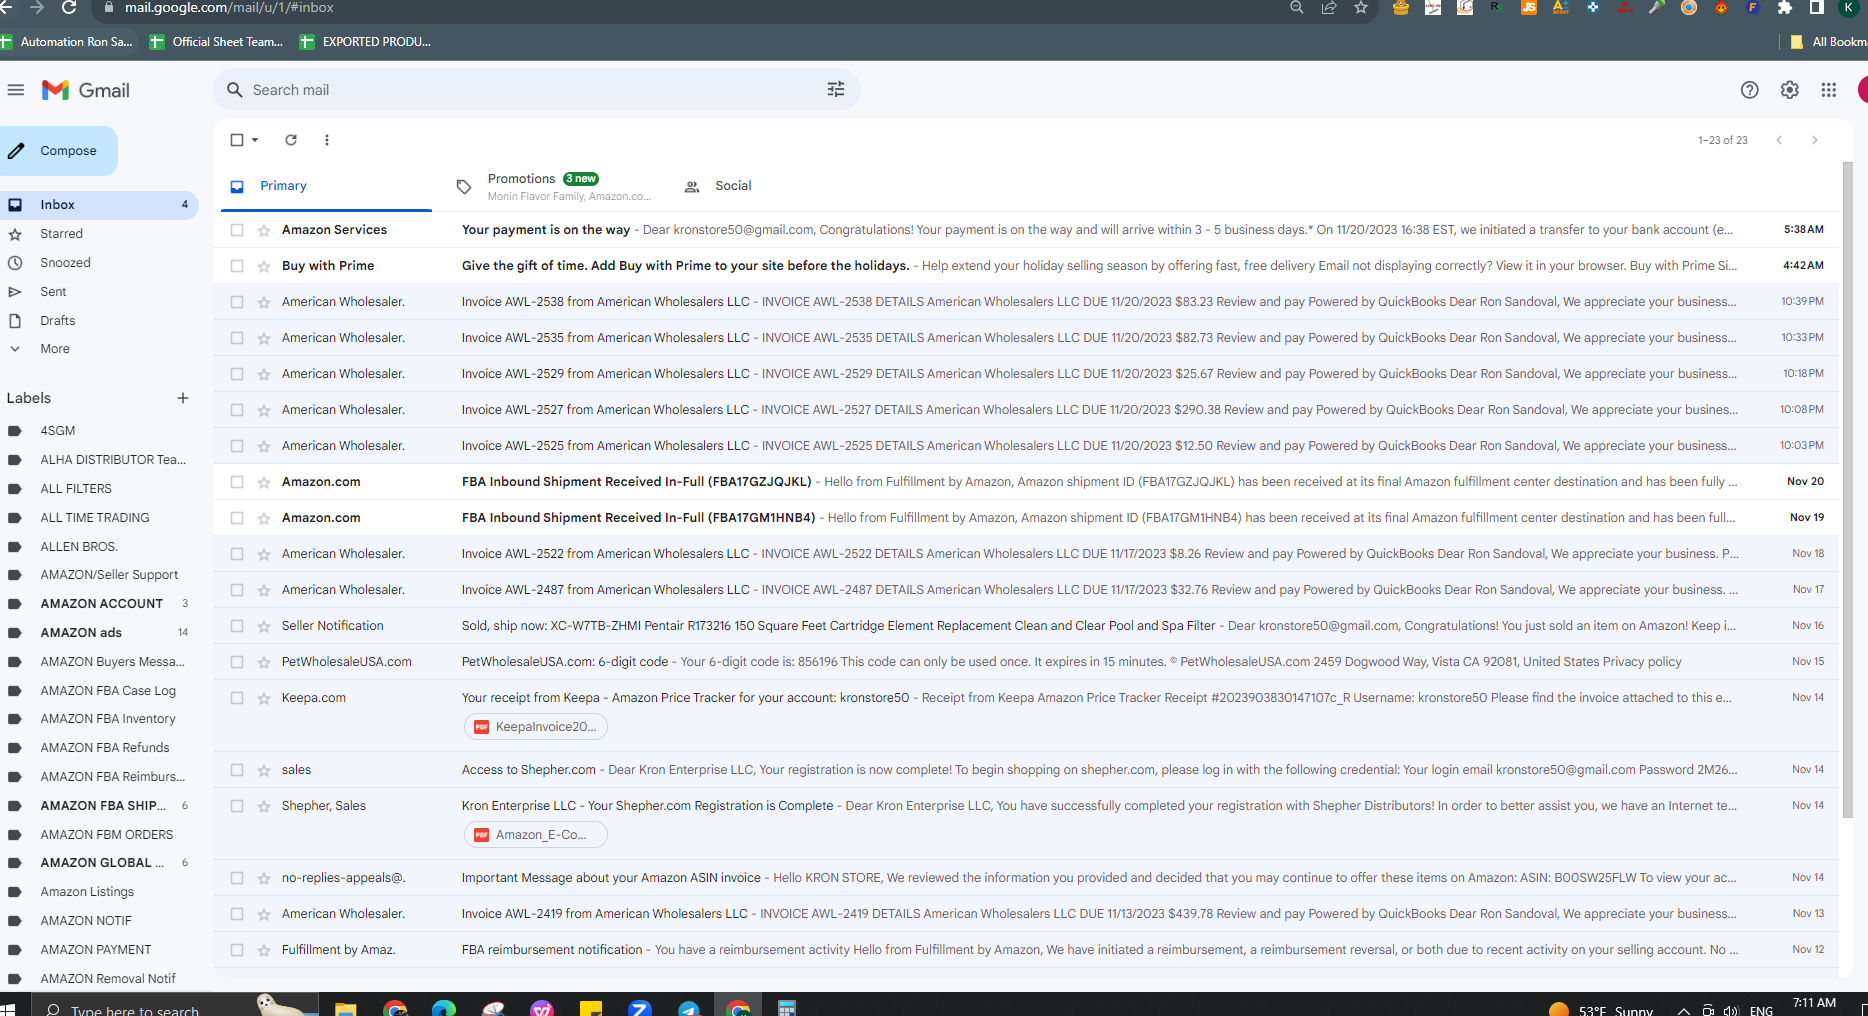Open search filter options icon
This screenshot has height=1016, width=1868.
pyautogui.click(x=836, y=90)
